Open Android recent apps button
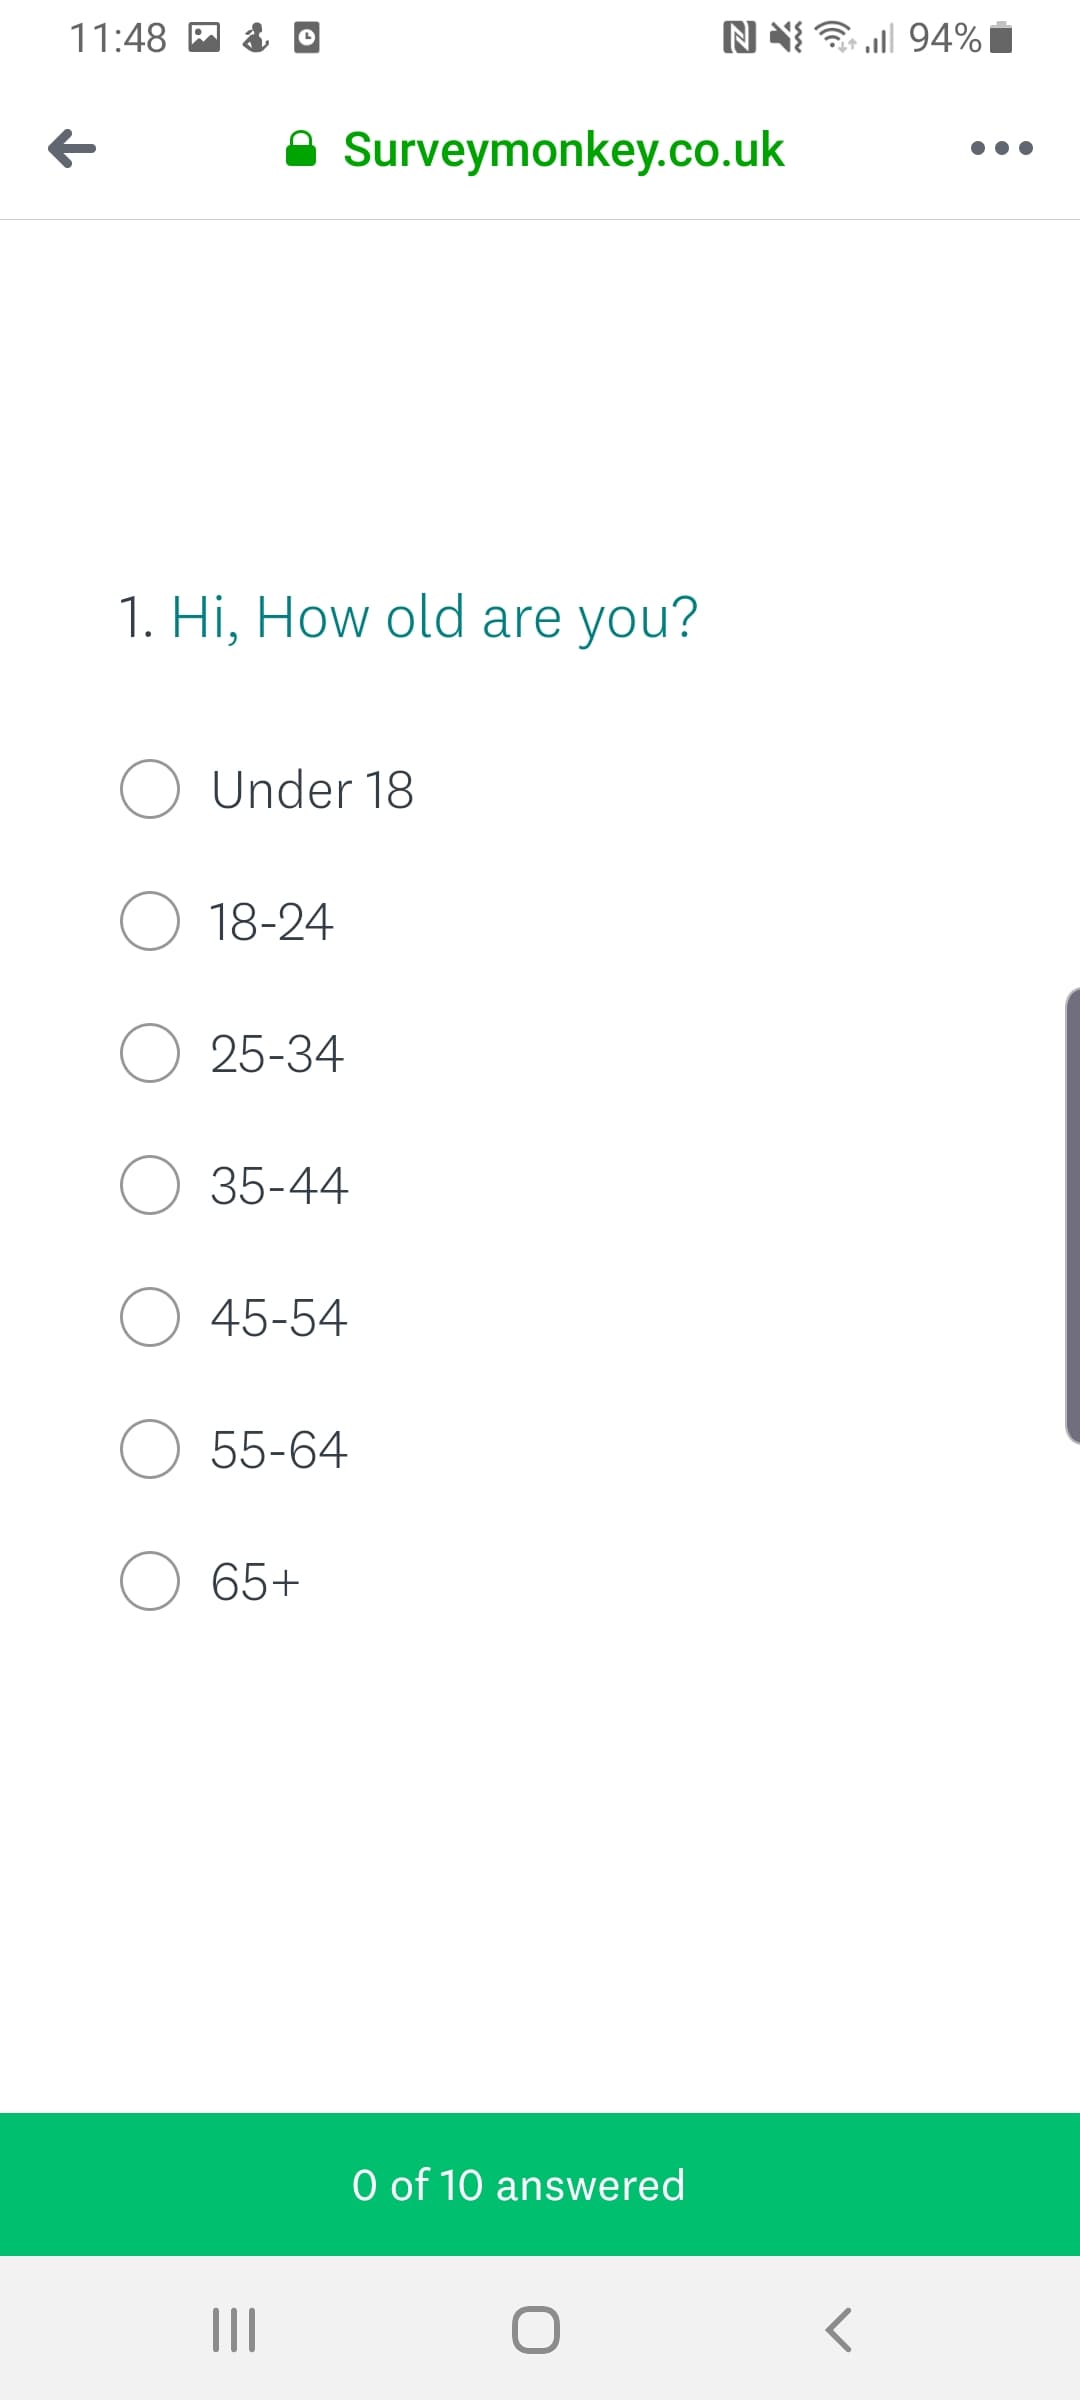Viewport: 1080px width, 2400px height. point(234,2329)
